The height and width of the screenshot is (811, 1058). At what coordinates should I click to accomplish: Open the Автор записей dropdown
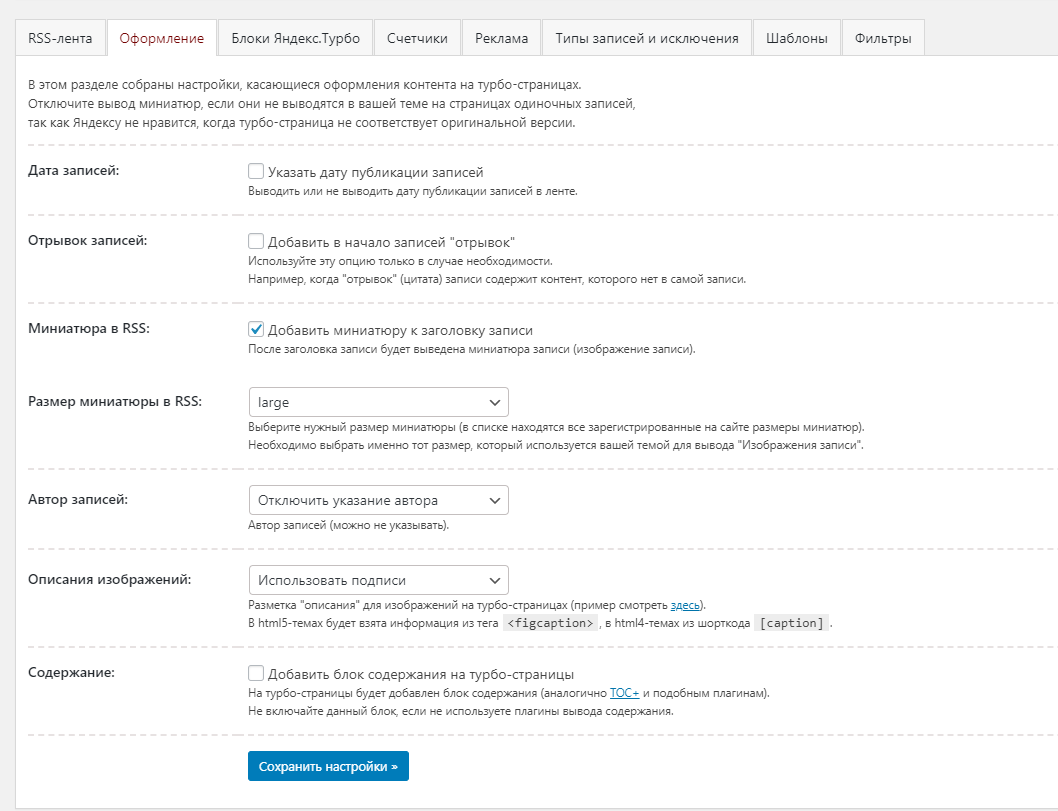pyautogui.click(x=378, y=500)
